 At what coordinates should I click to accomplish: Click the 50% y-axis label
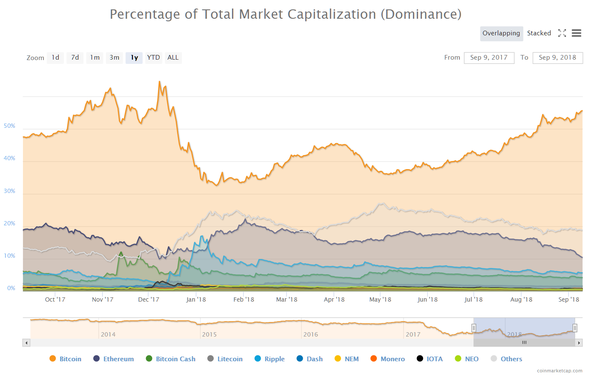point(10,126)
